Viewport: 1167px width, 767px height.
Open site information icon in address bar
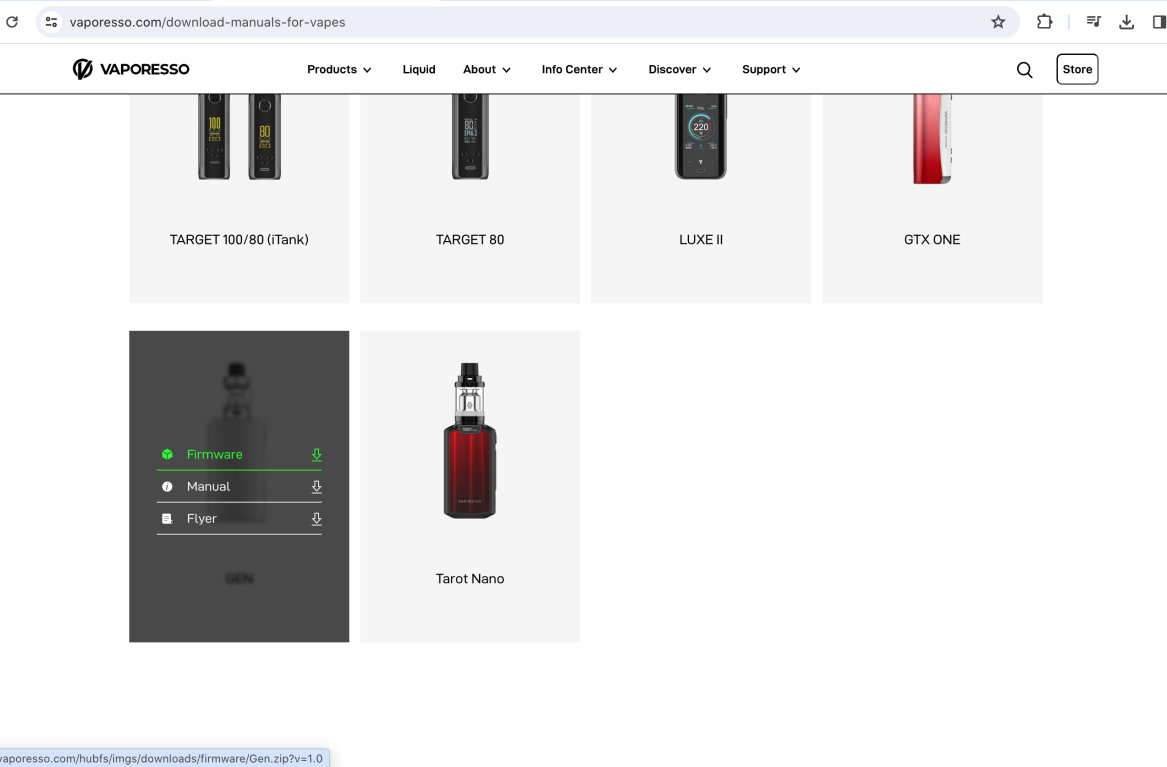point(51,22)
